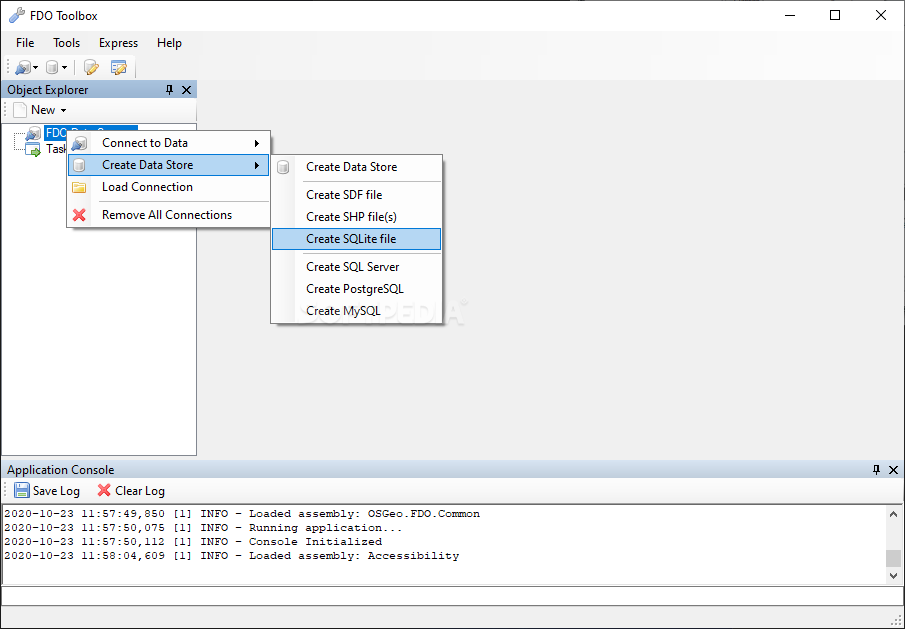Select Create Data Store in submenu
This screenshot has width=905, height=629.
[x=357, y=167]
